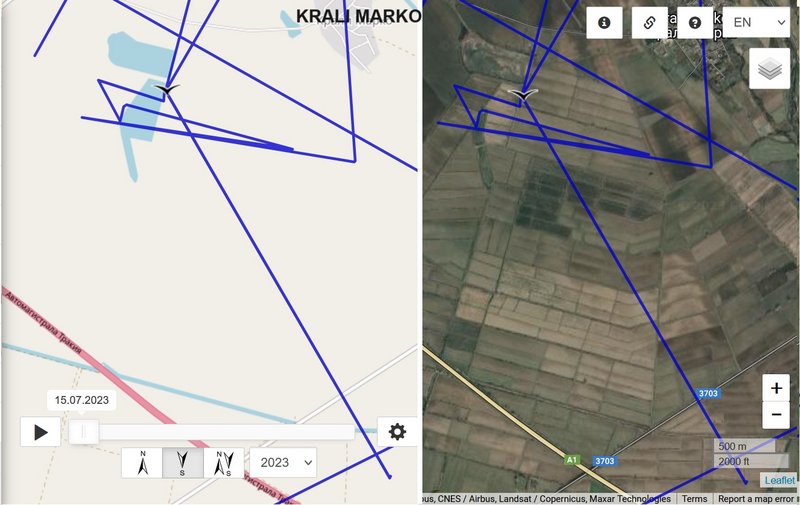
Task: Open the 2023 year dropdown
Action: pos(283,463)
